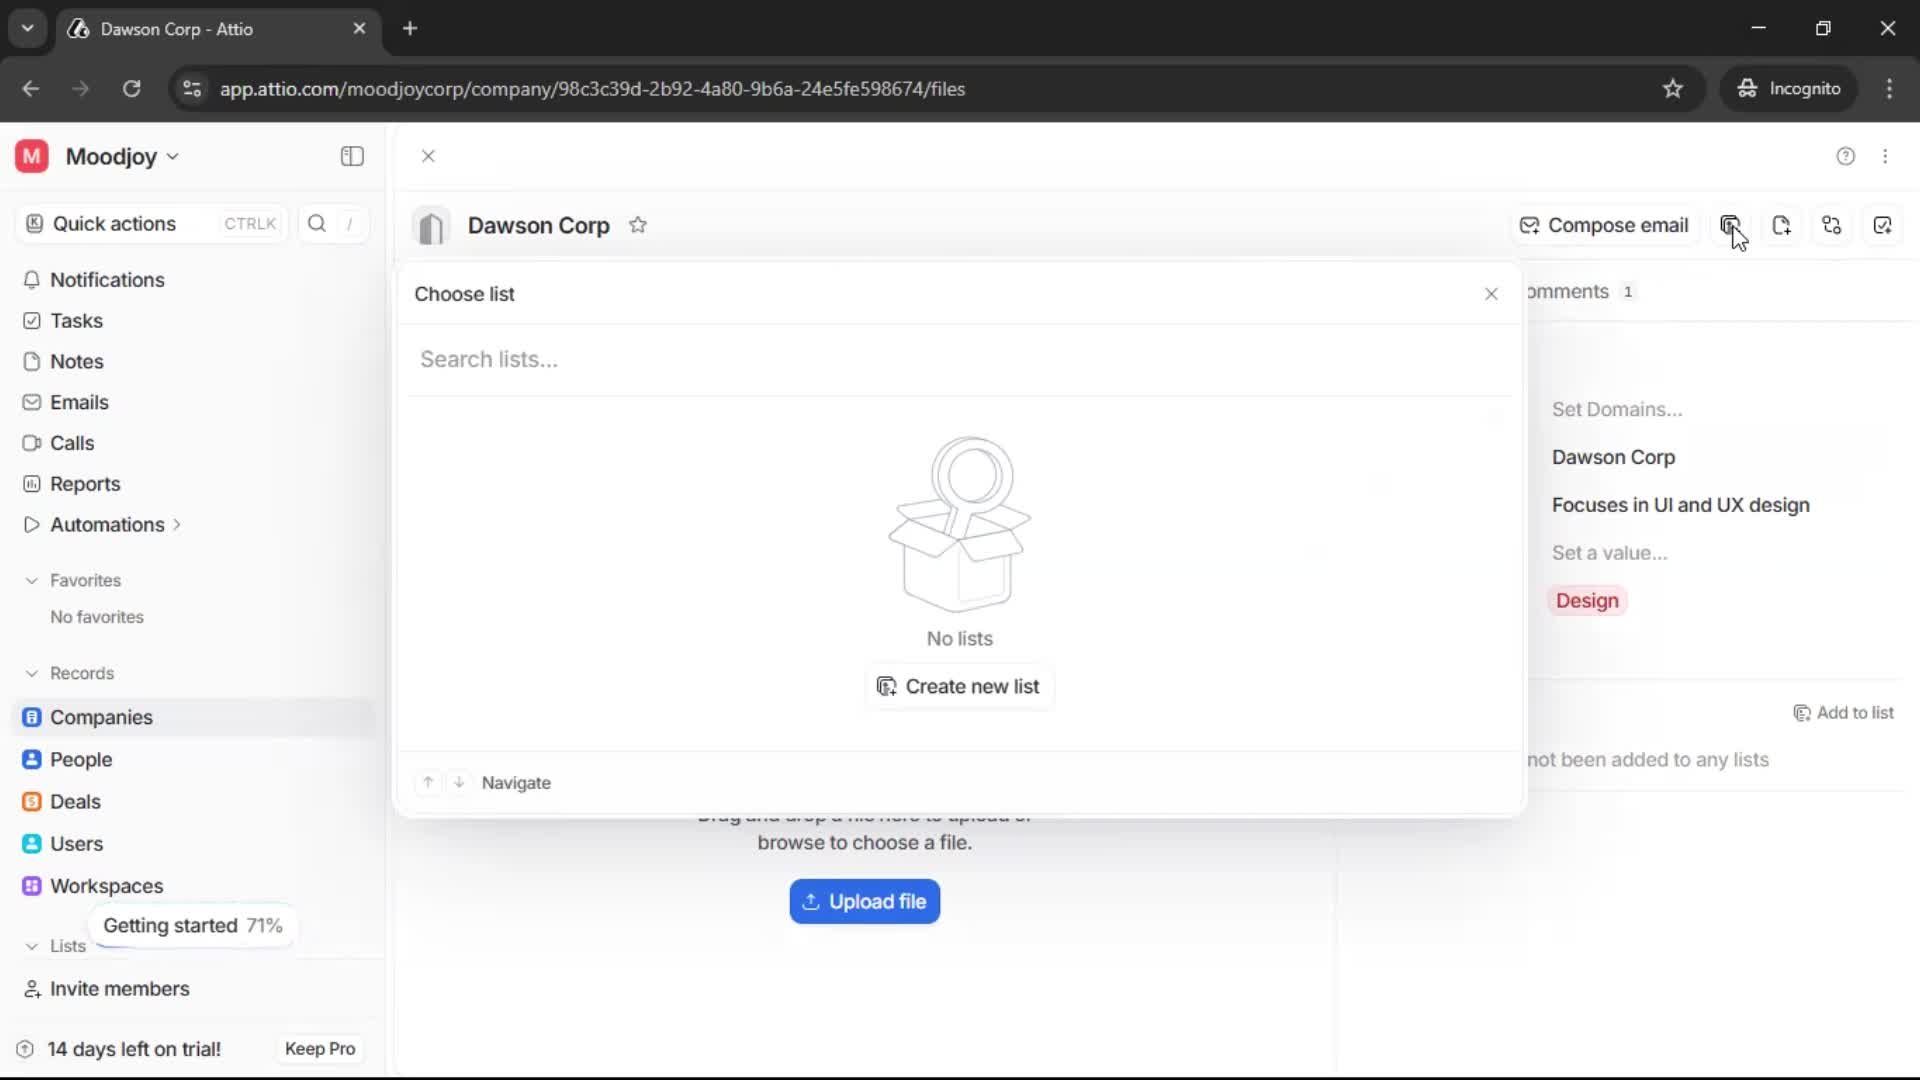Collapse the Records group in the sidebar
This screenshot has width=1920, height=1080.
32,673
